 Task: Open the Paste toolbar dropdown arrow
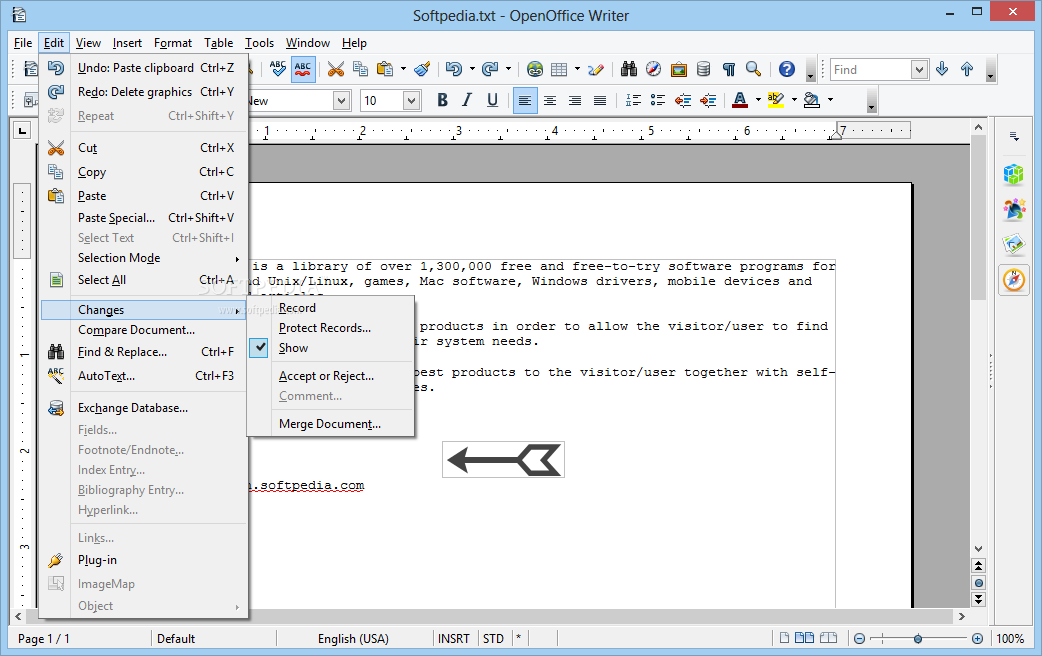(x=403, y=69)
